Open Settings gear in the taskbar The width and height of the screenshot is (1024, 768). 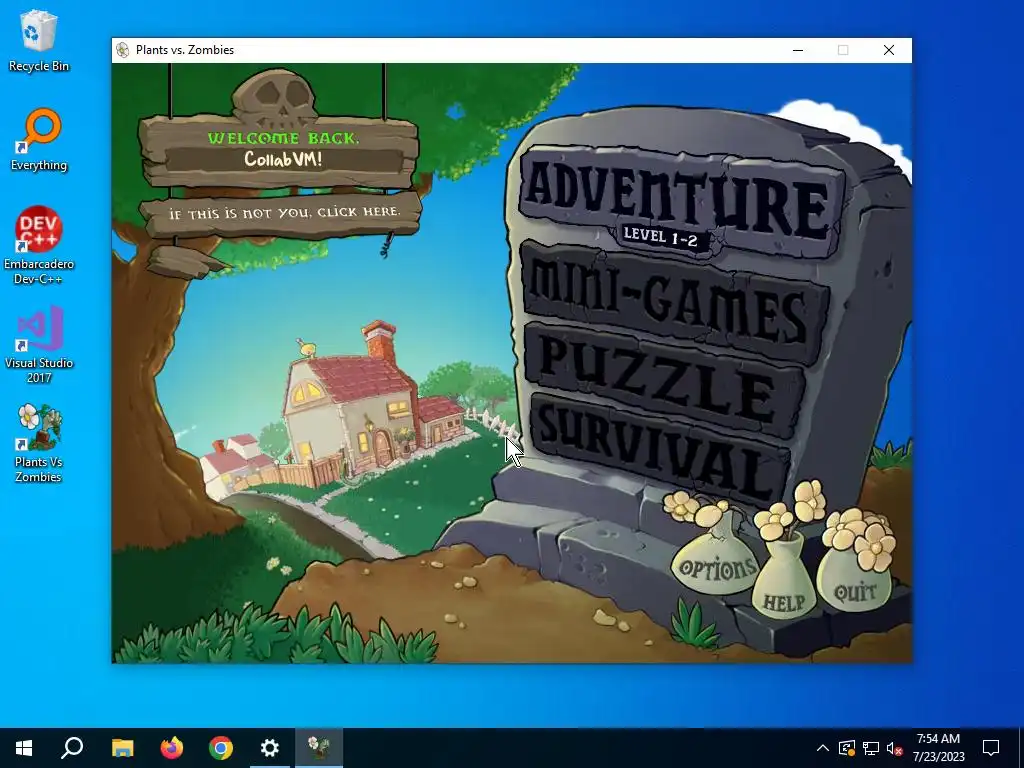[270, 748]
